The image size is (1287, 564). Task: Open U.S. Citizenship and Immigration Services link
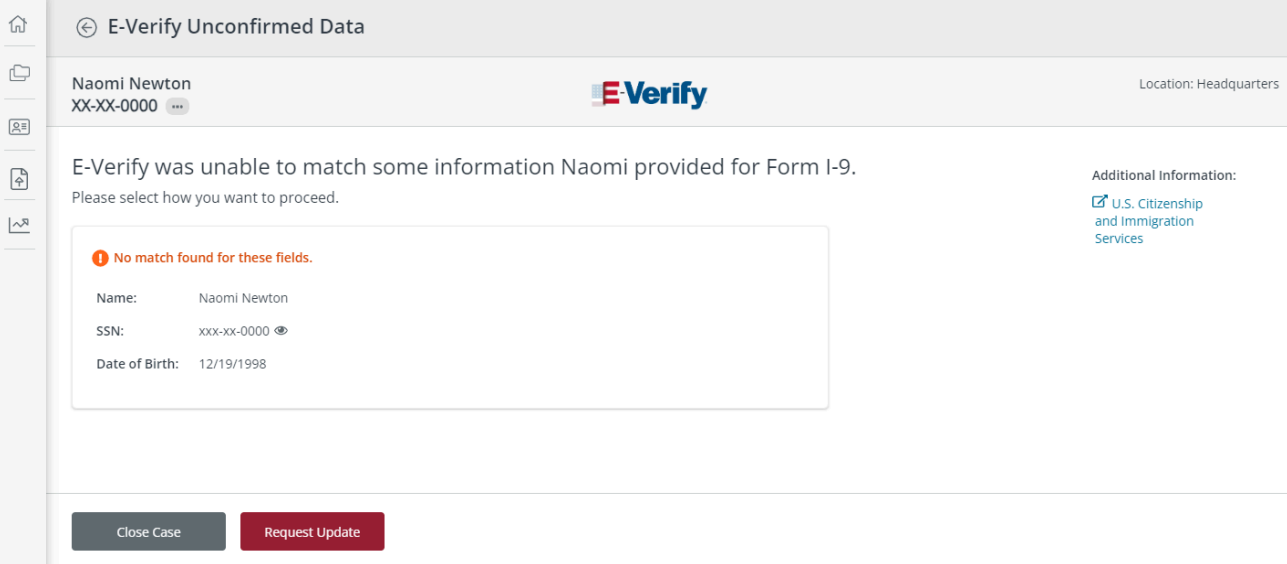pyautogui.click(x=1148, y=221)
